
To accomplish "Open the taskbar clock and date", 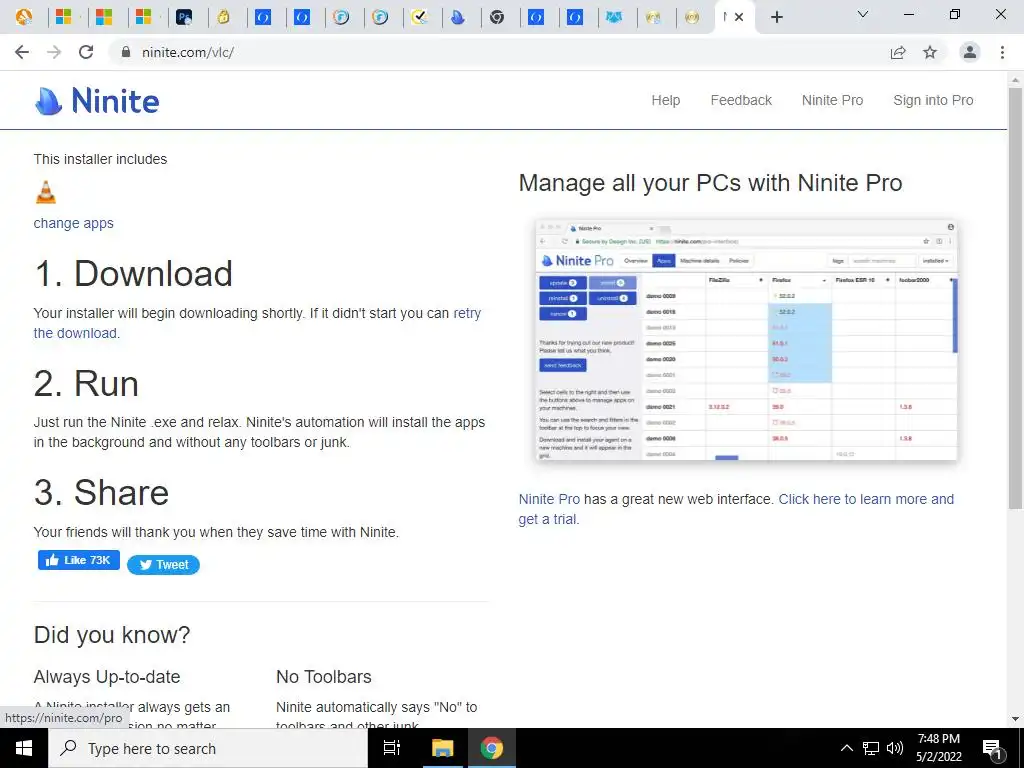I will click(x=938, y=748).
